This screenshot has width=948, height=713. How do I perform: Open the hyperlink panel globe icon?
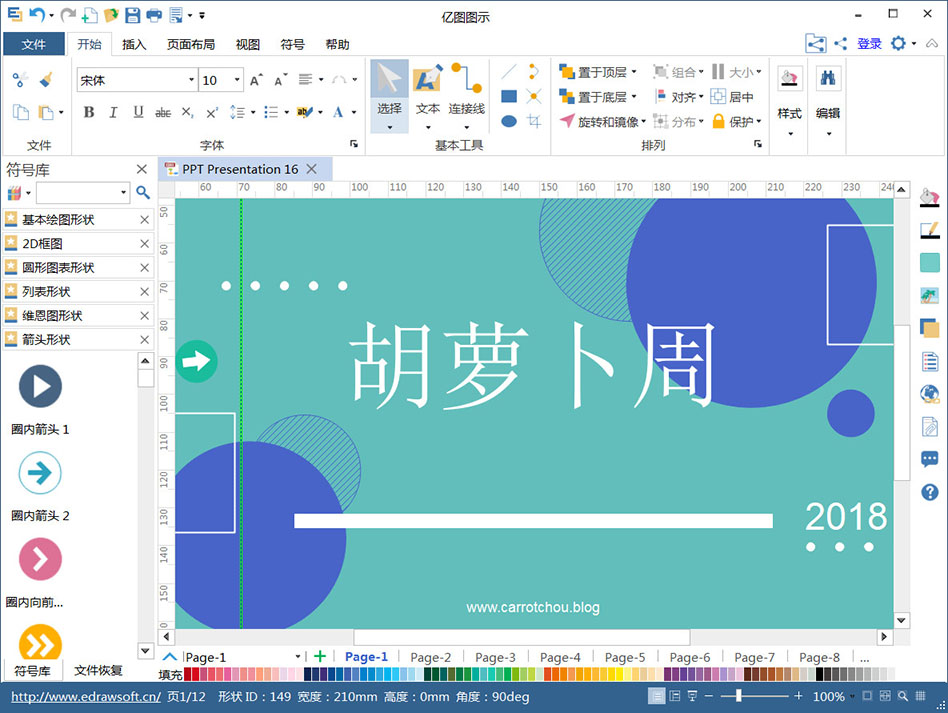tap(929, 394)
